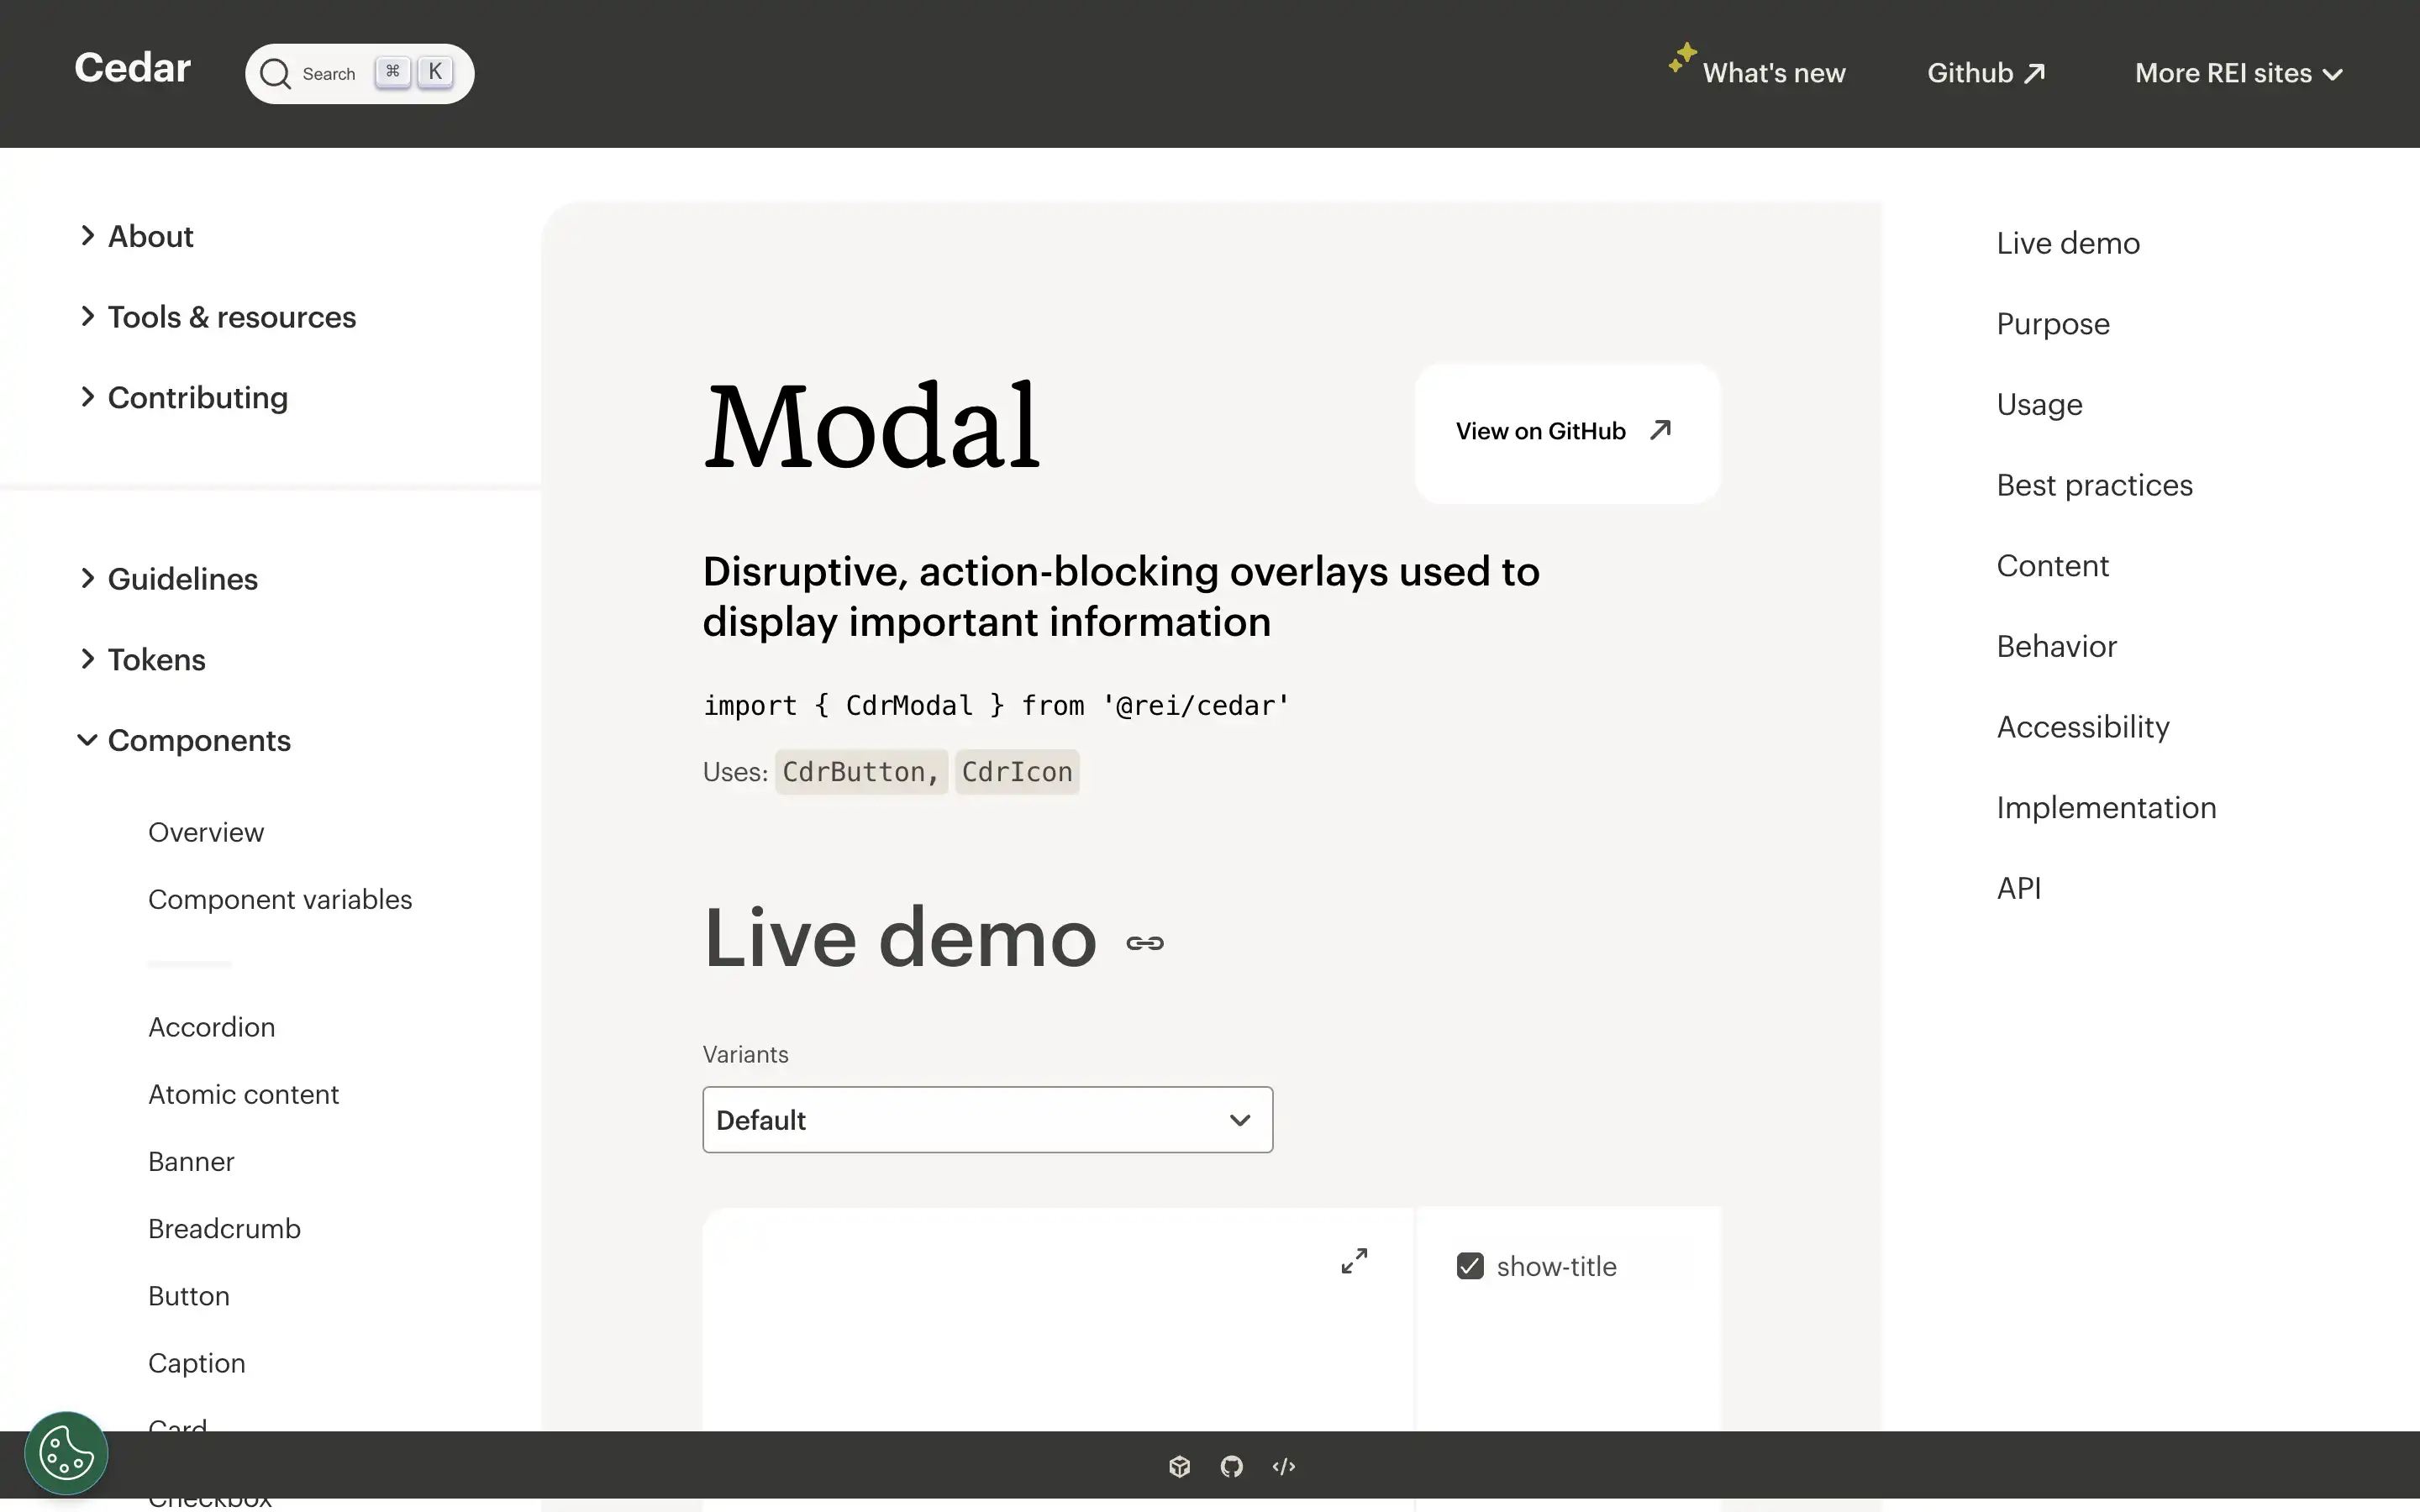This screenshot has height=1512, width=2420.
Task: Jump to the Best practices section
Action: tap(2094, 485)
